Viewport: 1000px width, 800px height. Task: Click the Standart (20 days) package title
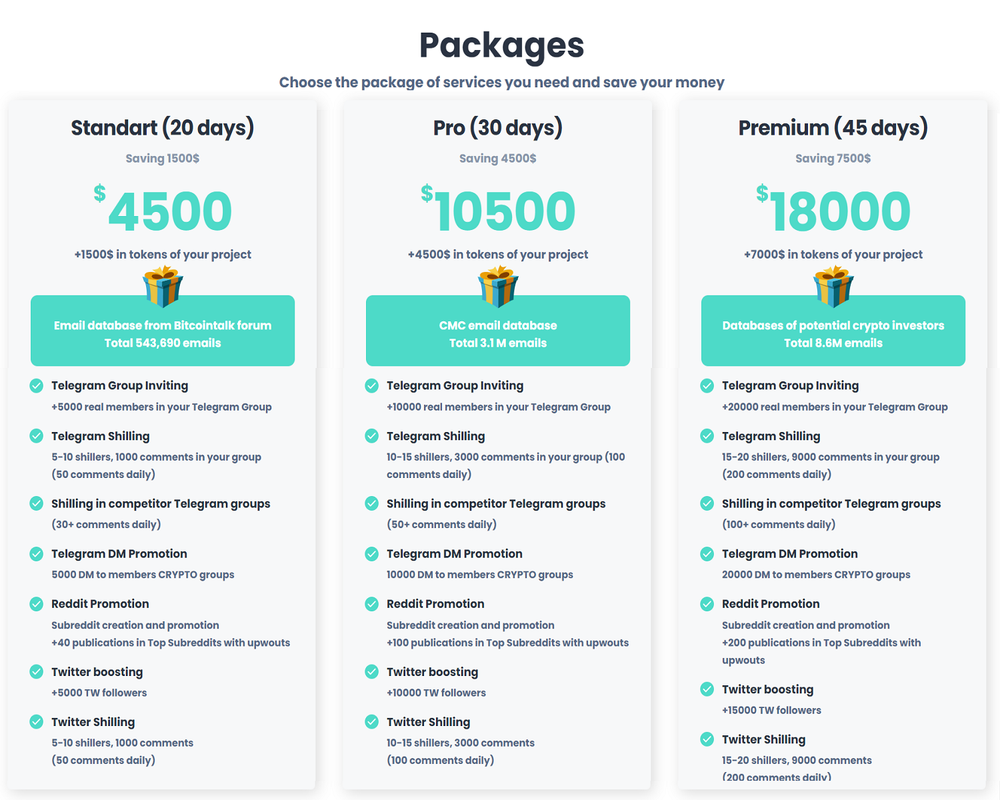click(163, 128)
